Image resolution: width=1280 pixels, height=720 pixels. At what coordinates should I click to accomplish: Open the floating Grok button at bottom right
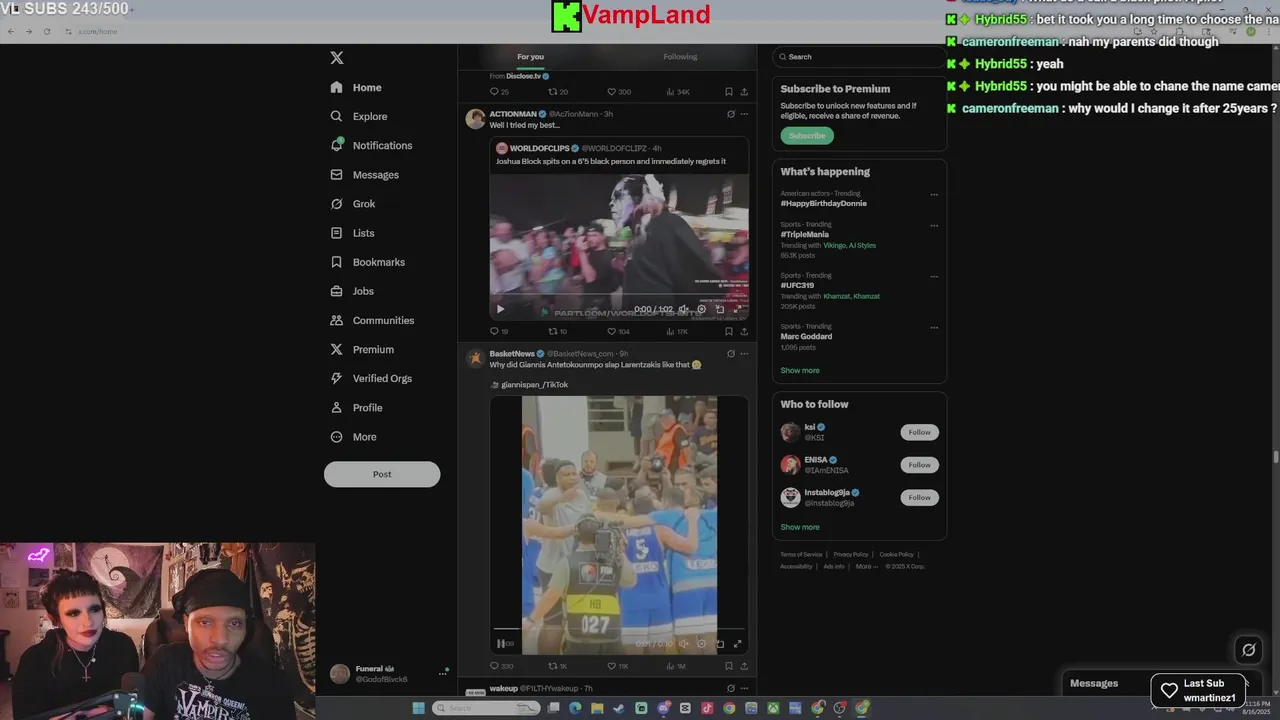(x=1248, y=650)
